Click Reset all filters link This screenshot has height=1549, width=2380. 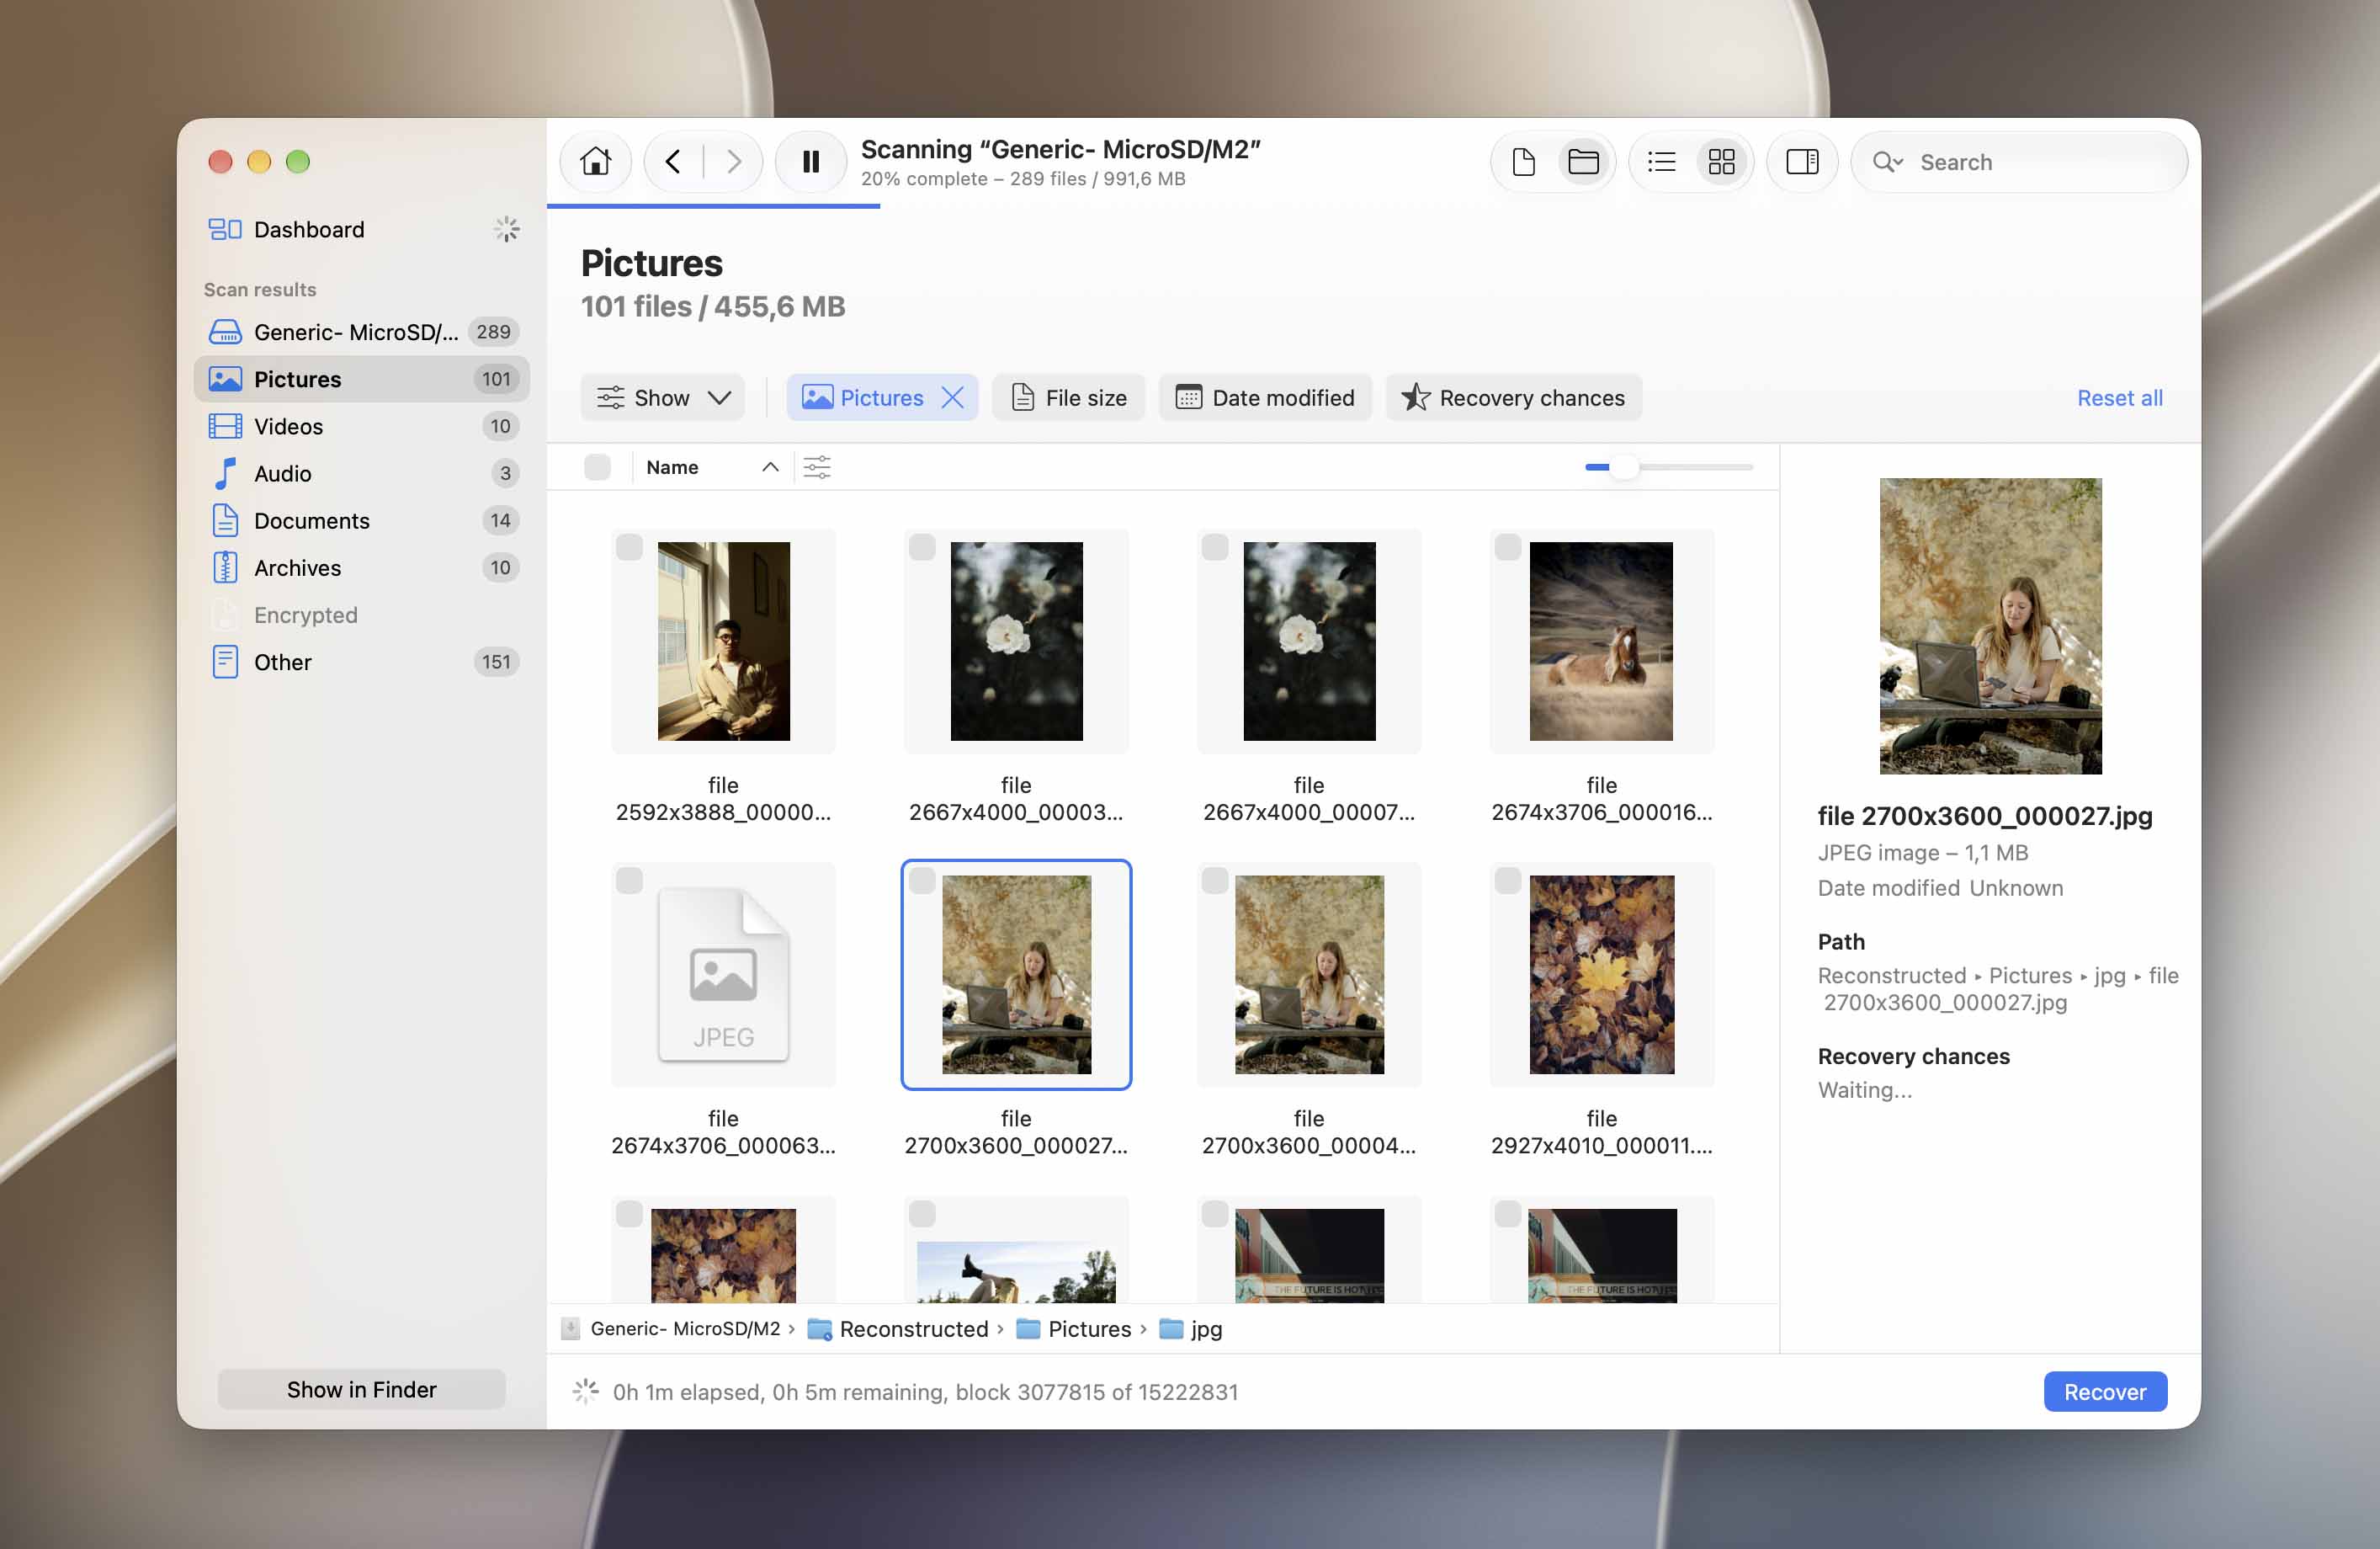click(x=2119, y=398)
